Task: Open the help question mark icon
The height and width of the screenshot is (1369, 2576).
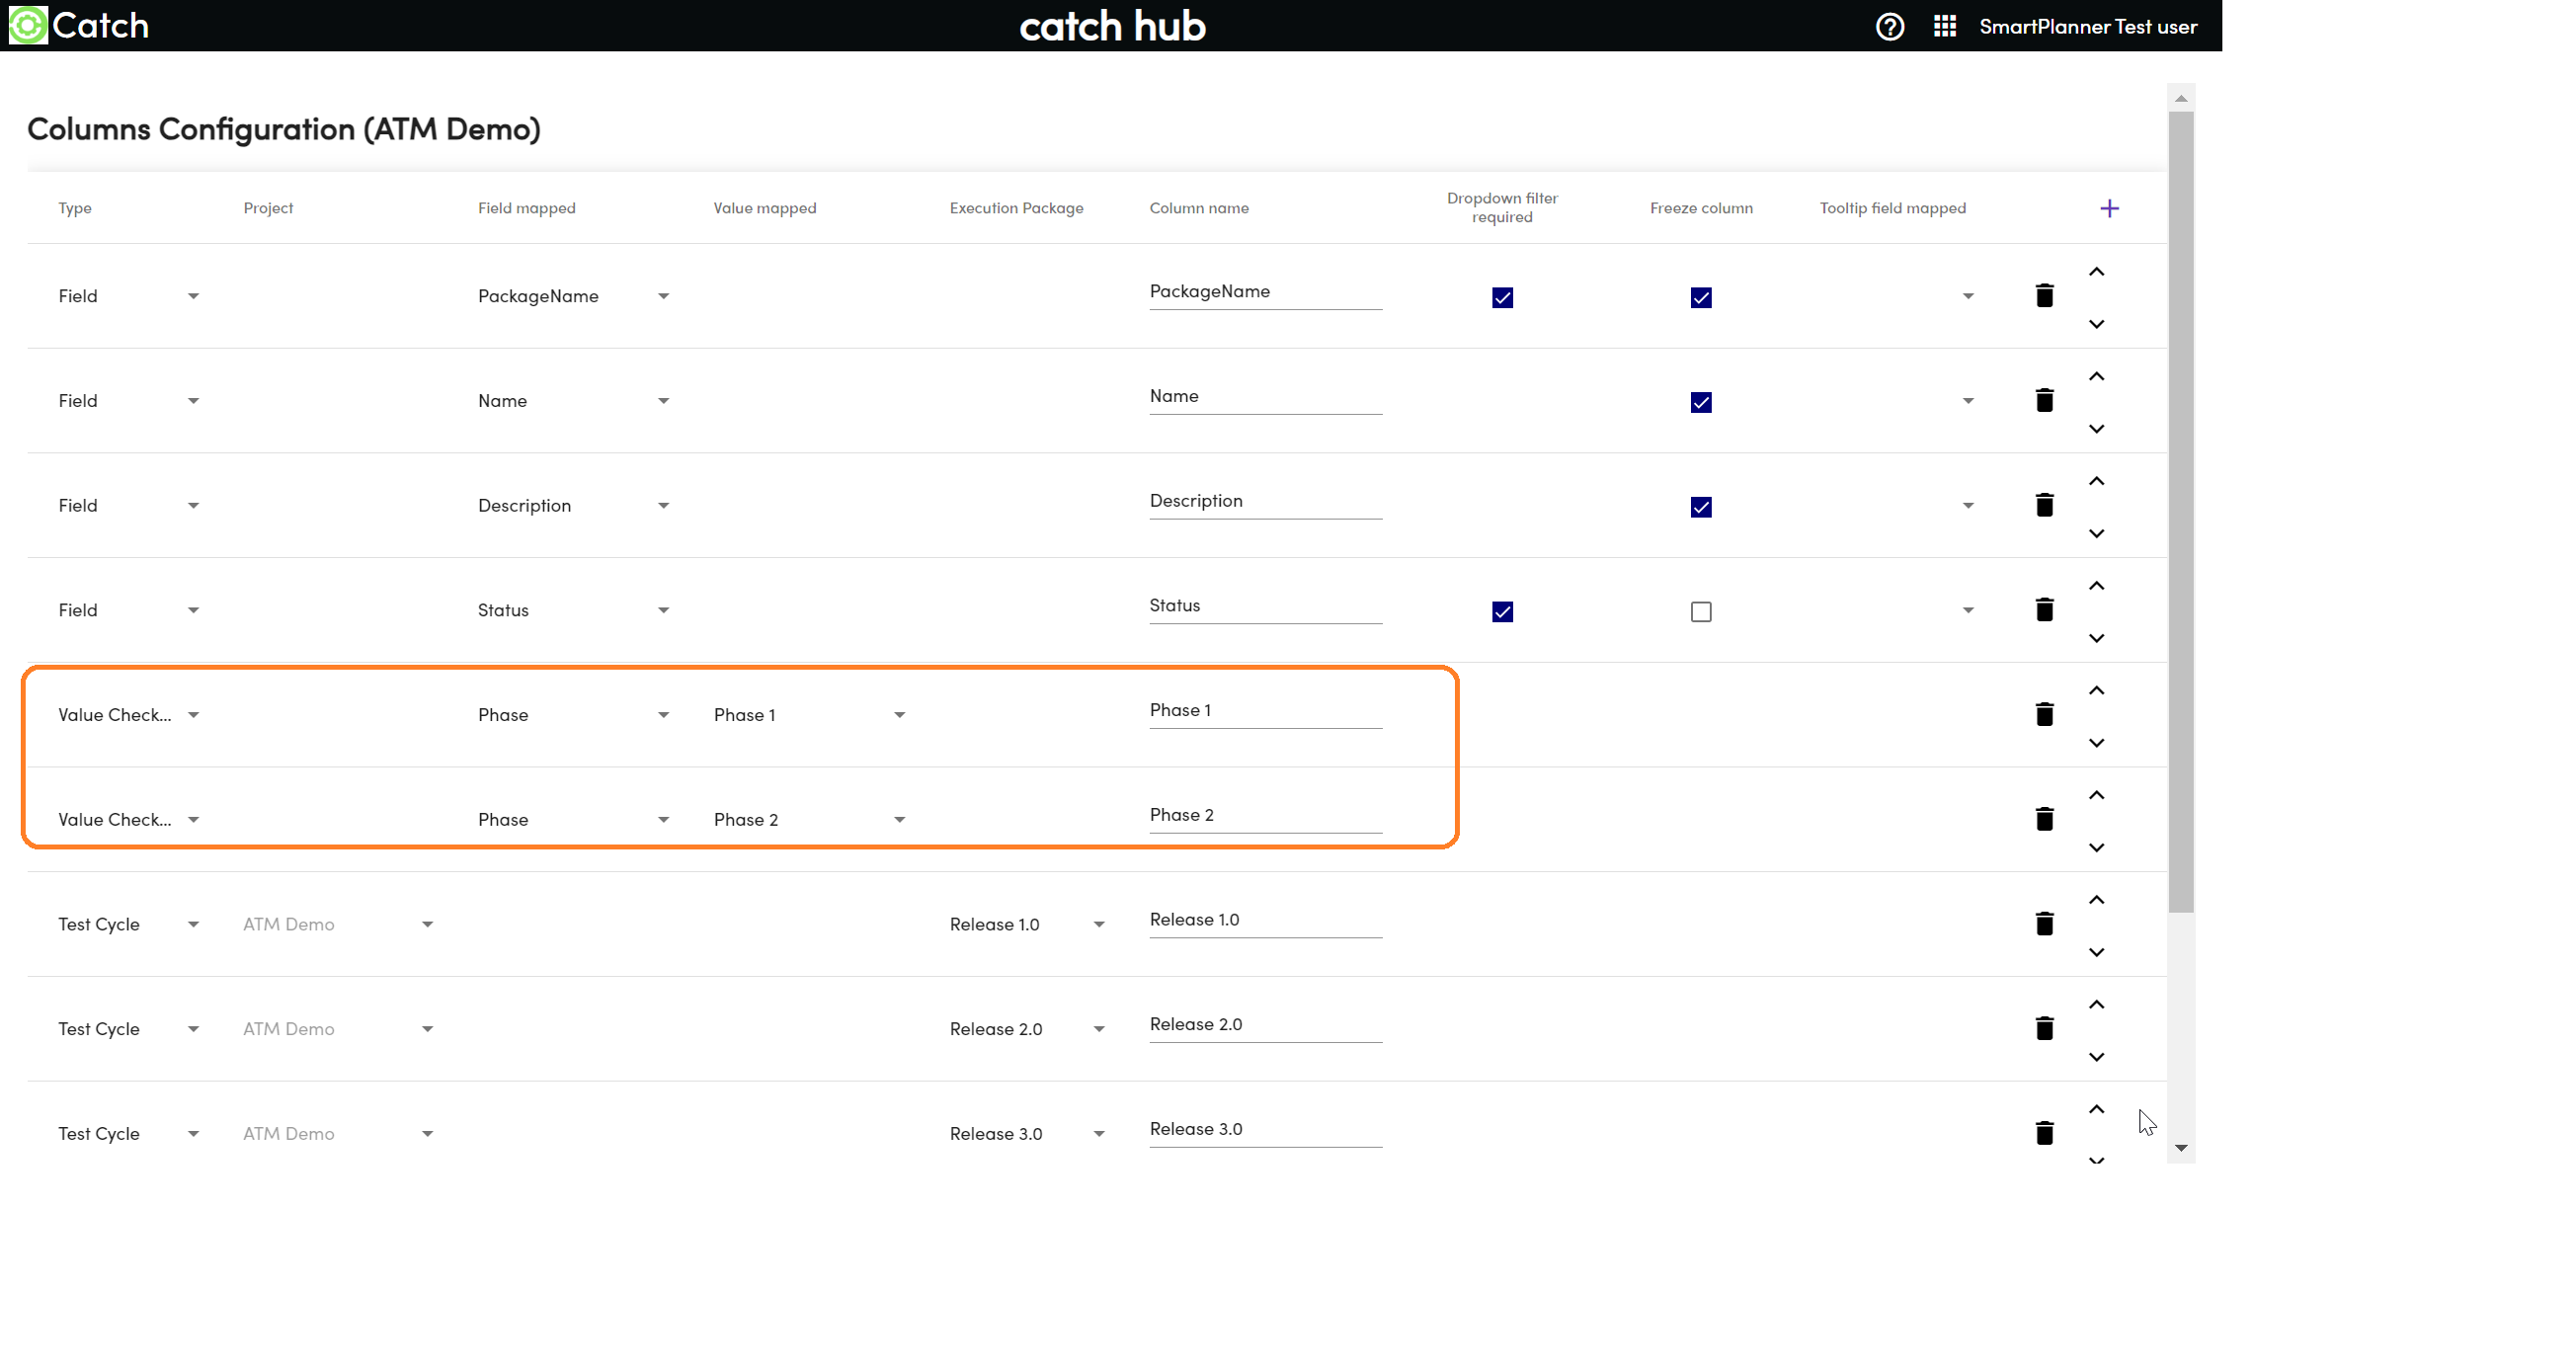Action: (x=1888, y=26)
